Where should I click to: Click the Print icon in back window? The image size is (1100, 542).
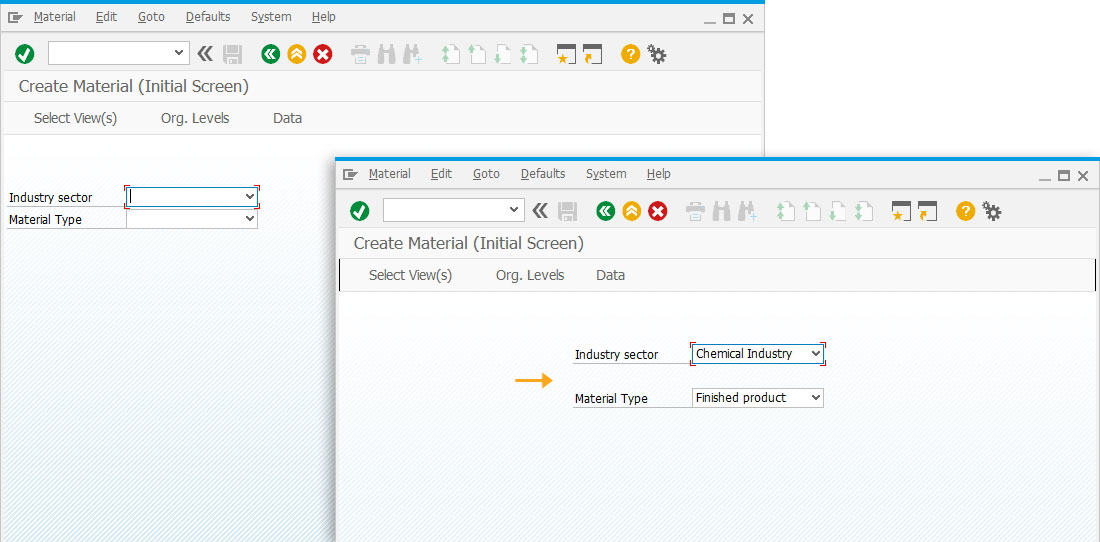coord(361,55)
